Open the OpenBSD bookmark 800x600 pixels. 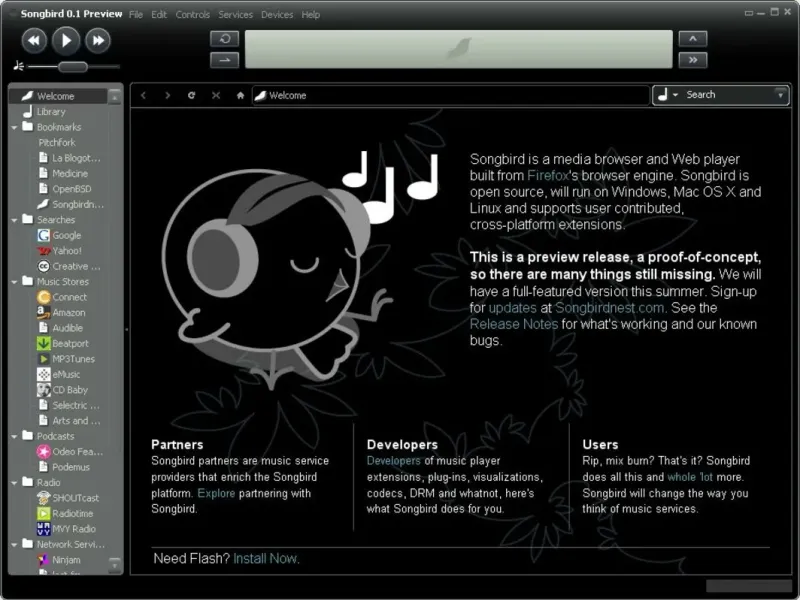click(65, 189)
